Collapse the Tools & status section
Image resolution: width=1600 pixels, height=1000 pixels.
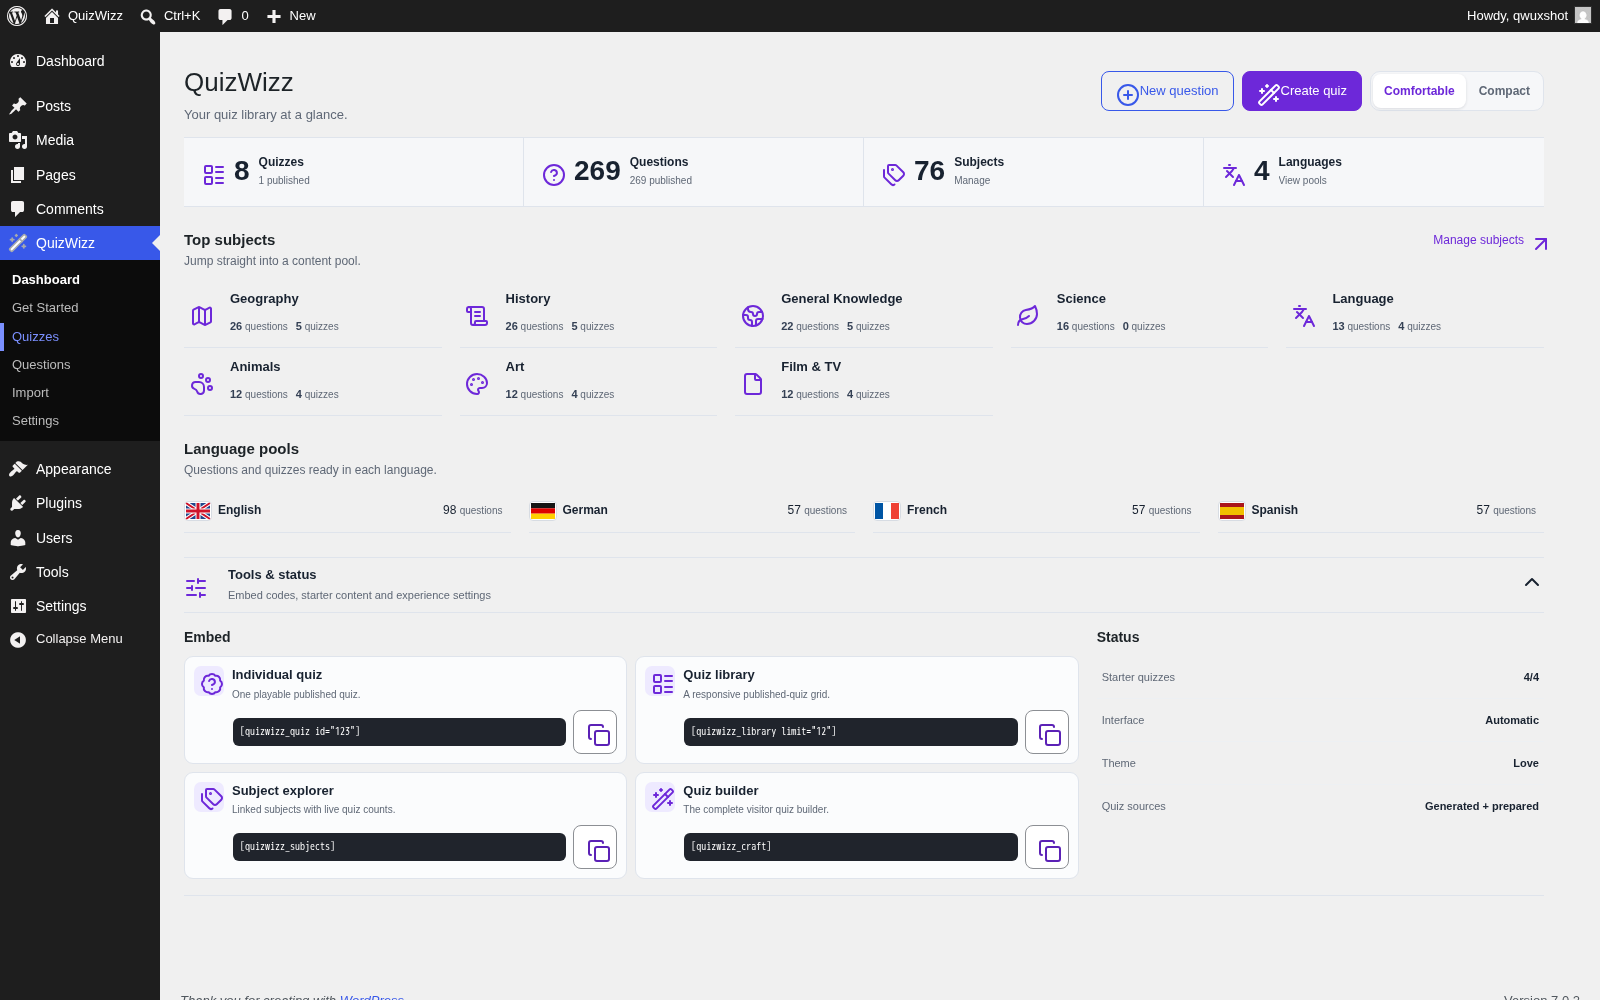(x=1532, y=583)
